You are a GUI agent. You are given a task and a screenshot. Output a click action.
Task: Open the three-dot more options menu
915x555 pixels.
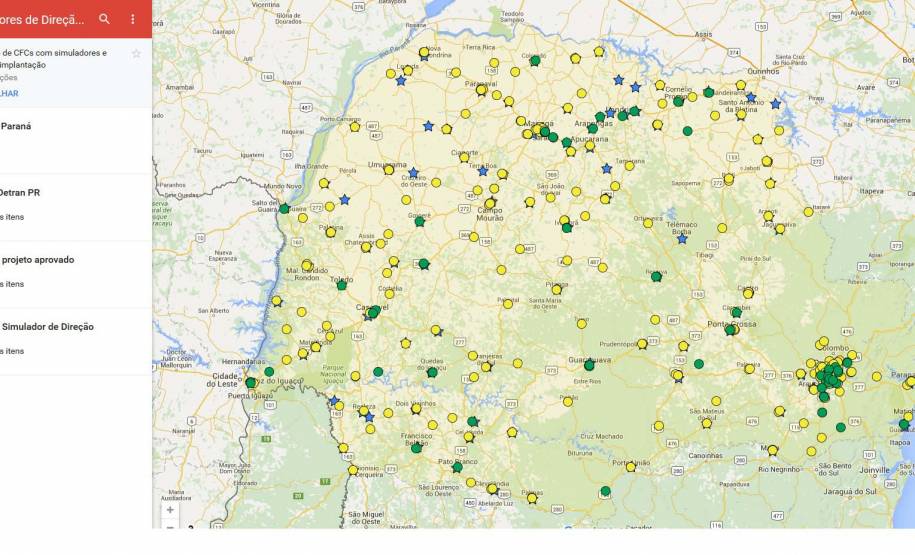[x=133, y=19]
